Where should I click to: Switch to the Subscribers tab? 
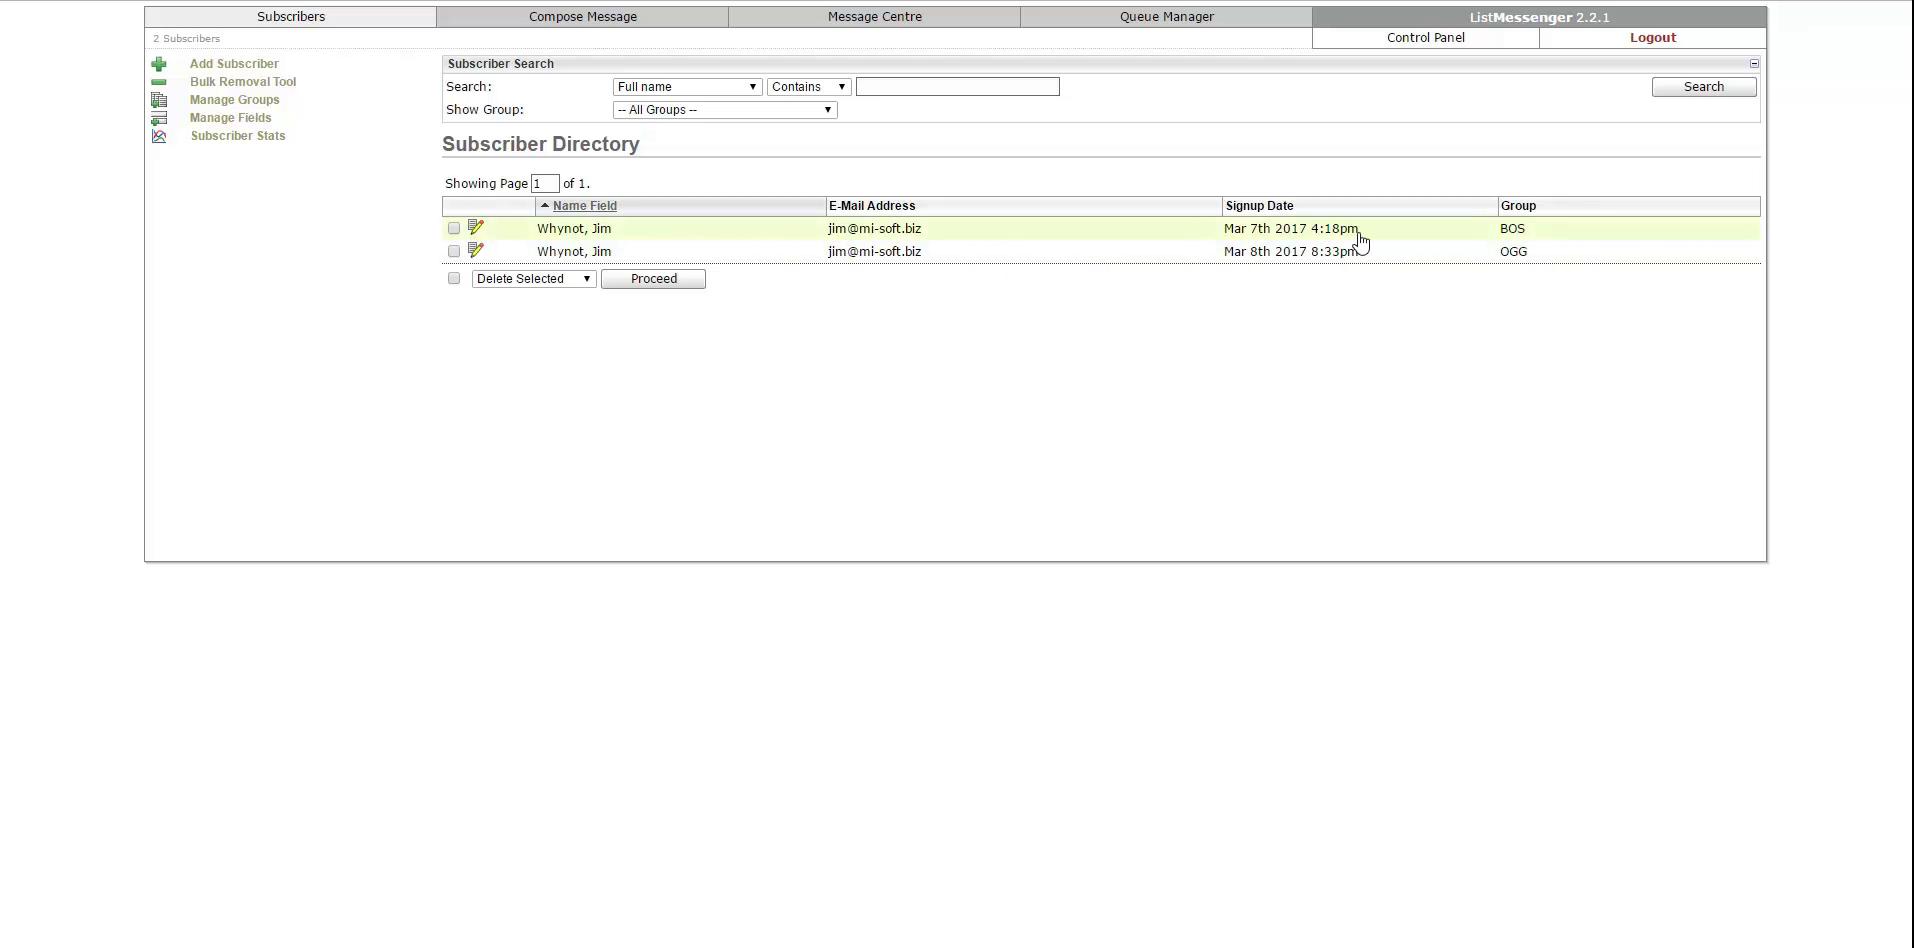pyautogui.click(x=291, y=17)
